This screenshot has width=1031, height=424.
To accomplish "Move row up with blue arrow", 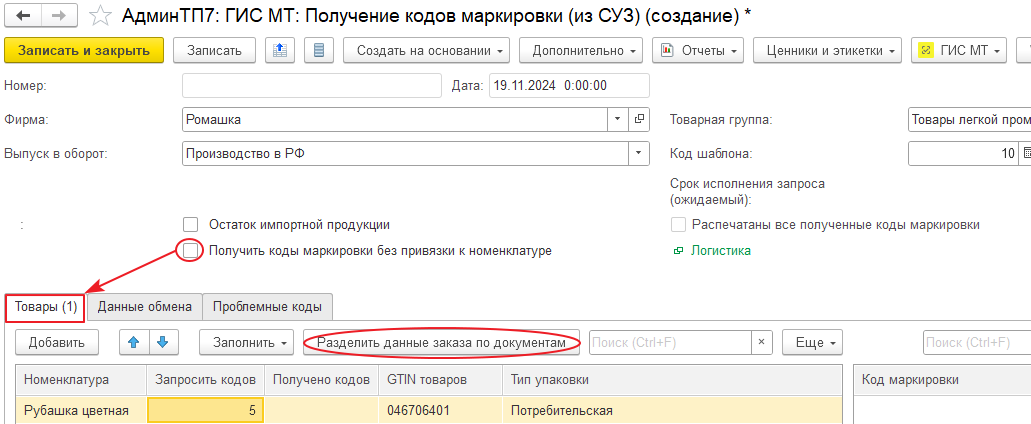I will point(133,342).
